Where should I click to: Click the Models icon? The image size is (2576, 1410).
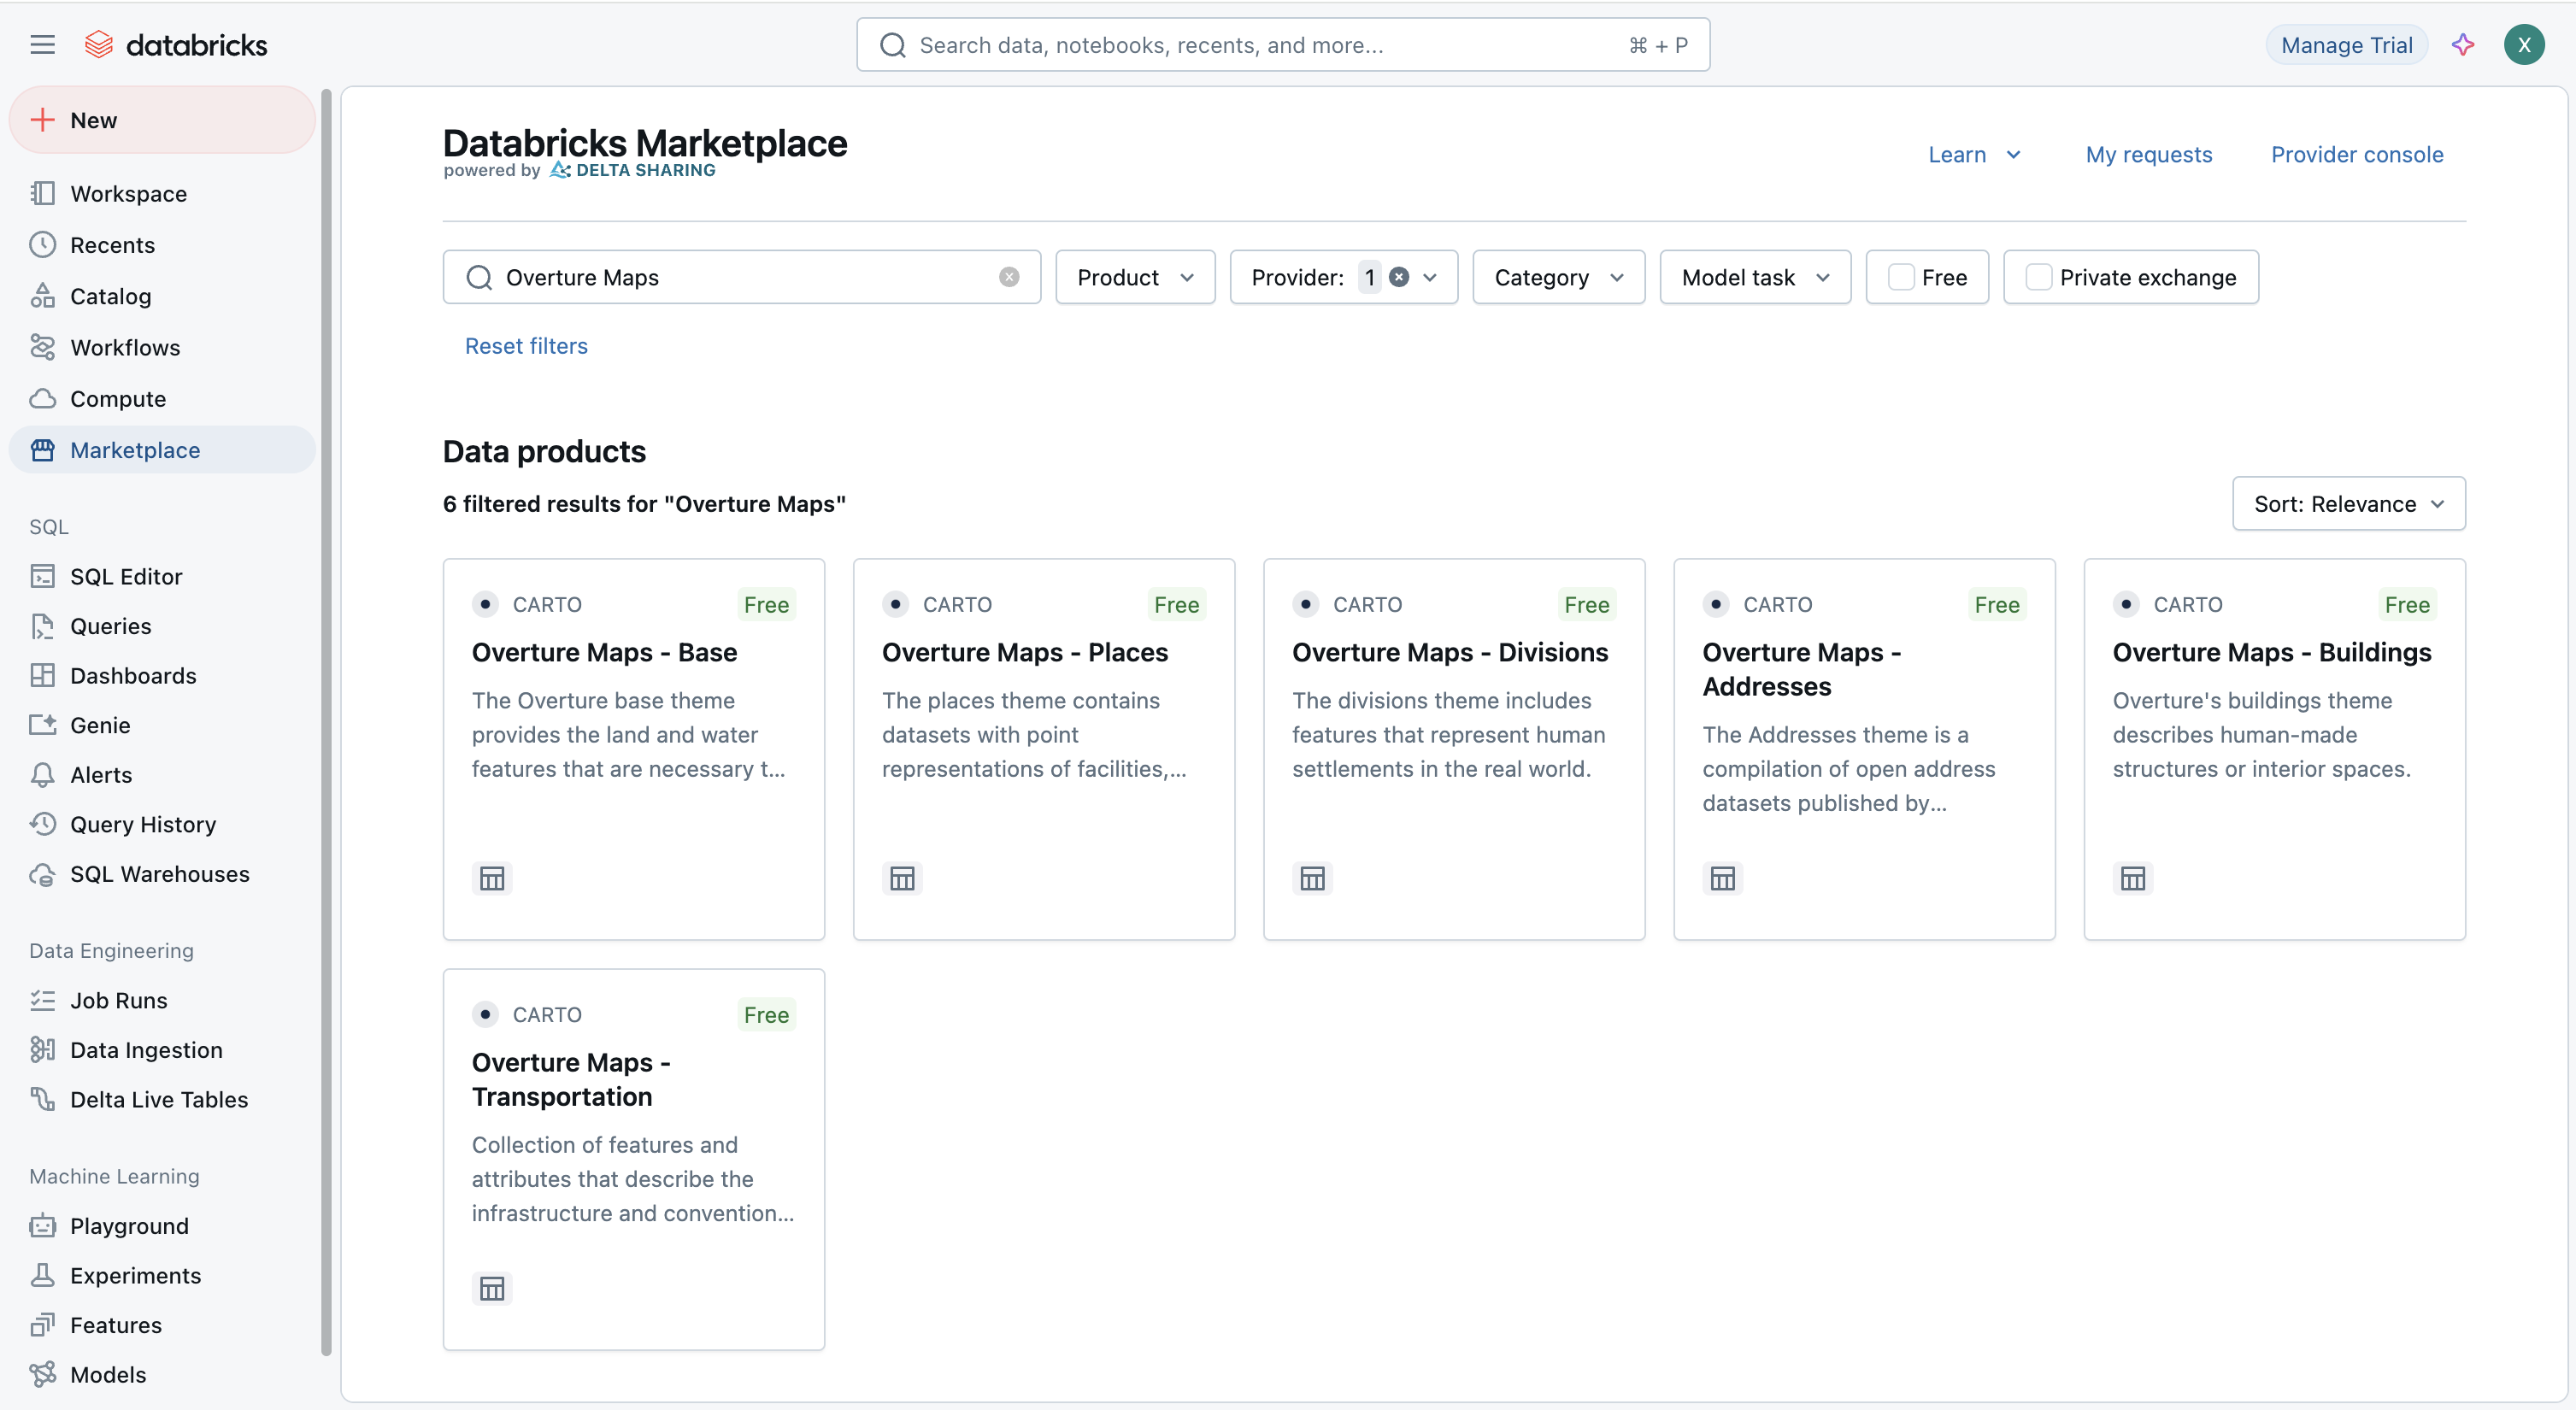coord(42,1374)
